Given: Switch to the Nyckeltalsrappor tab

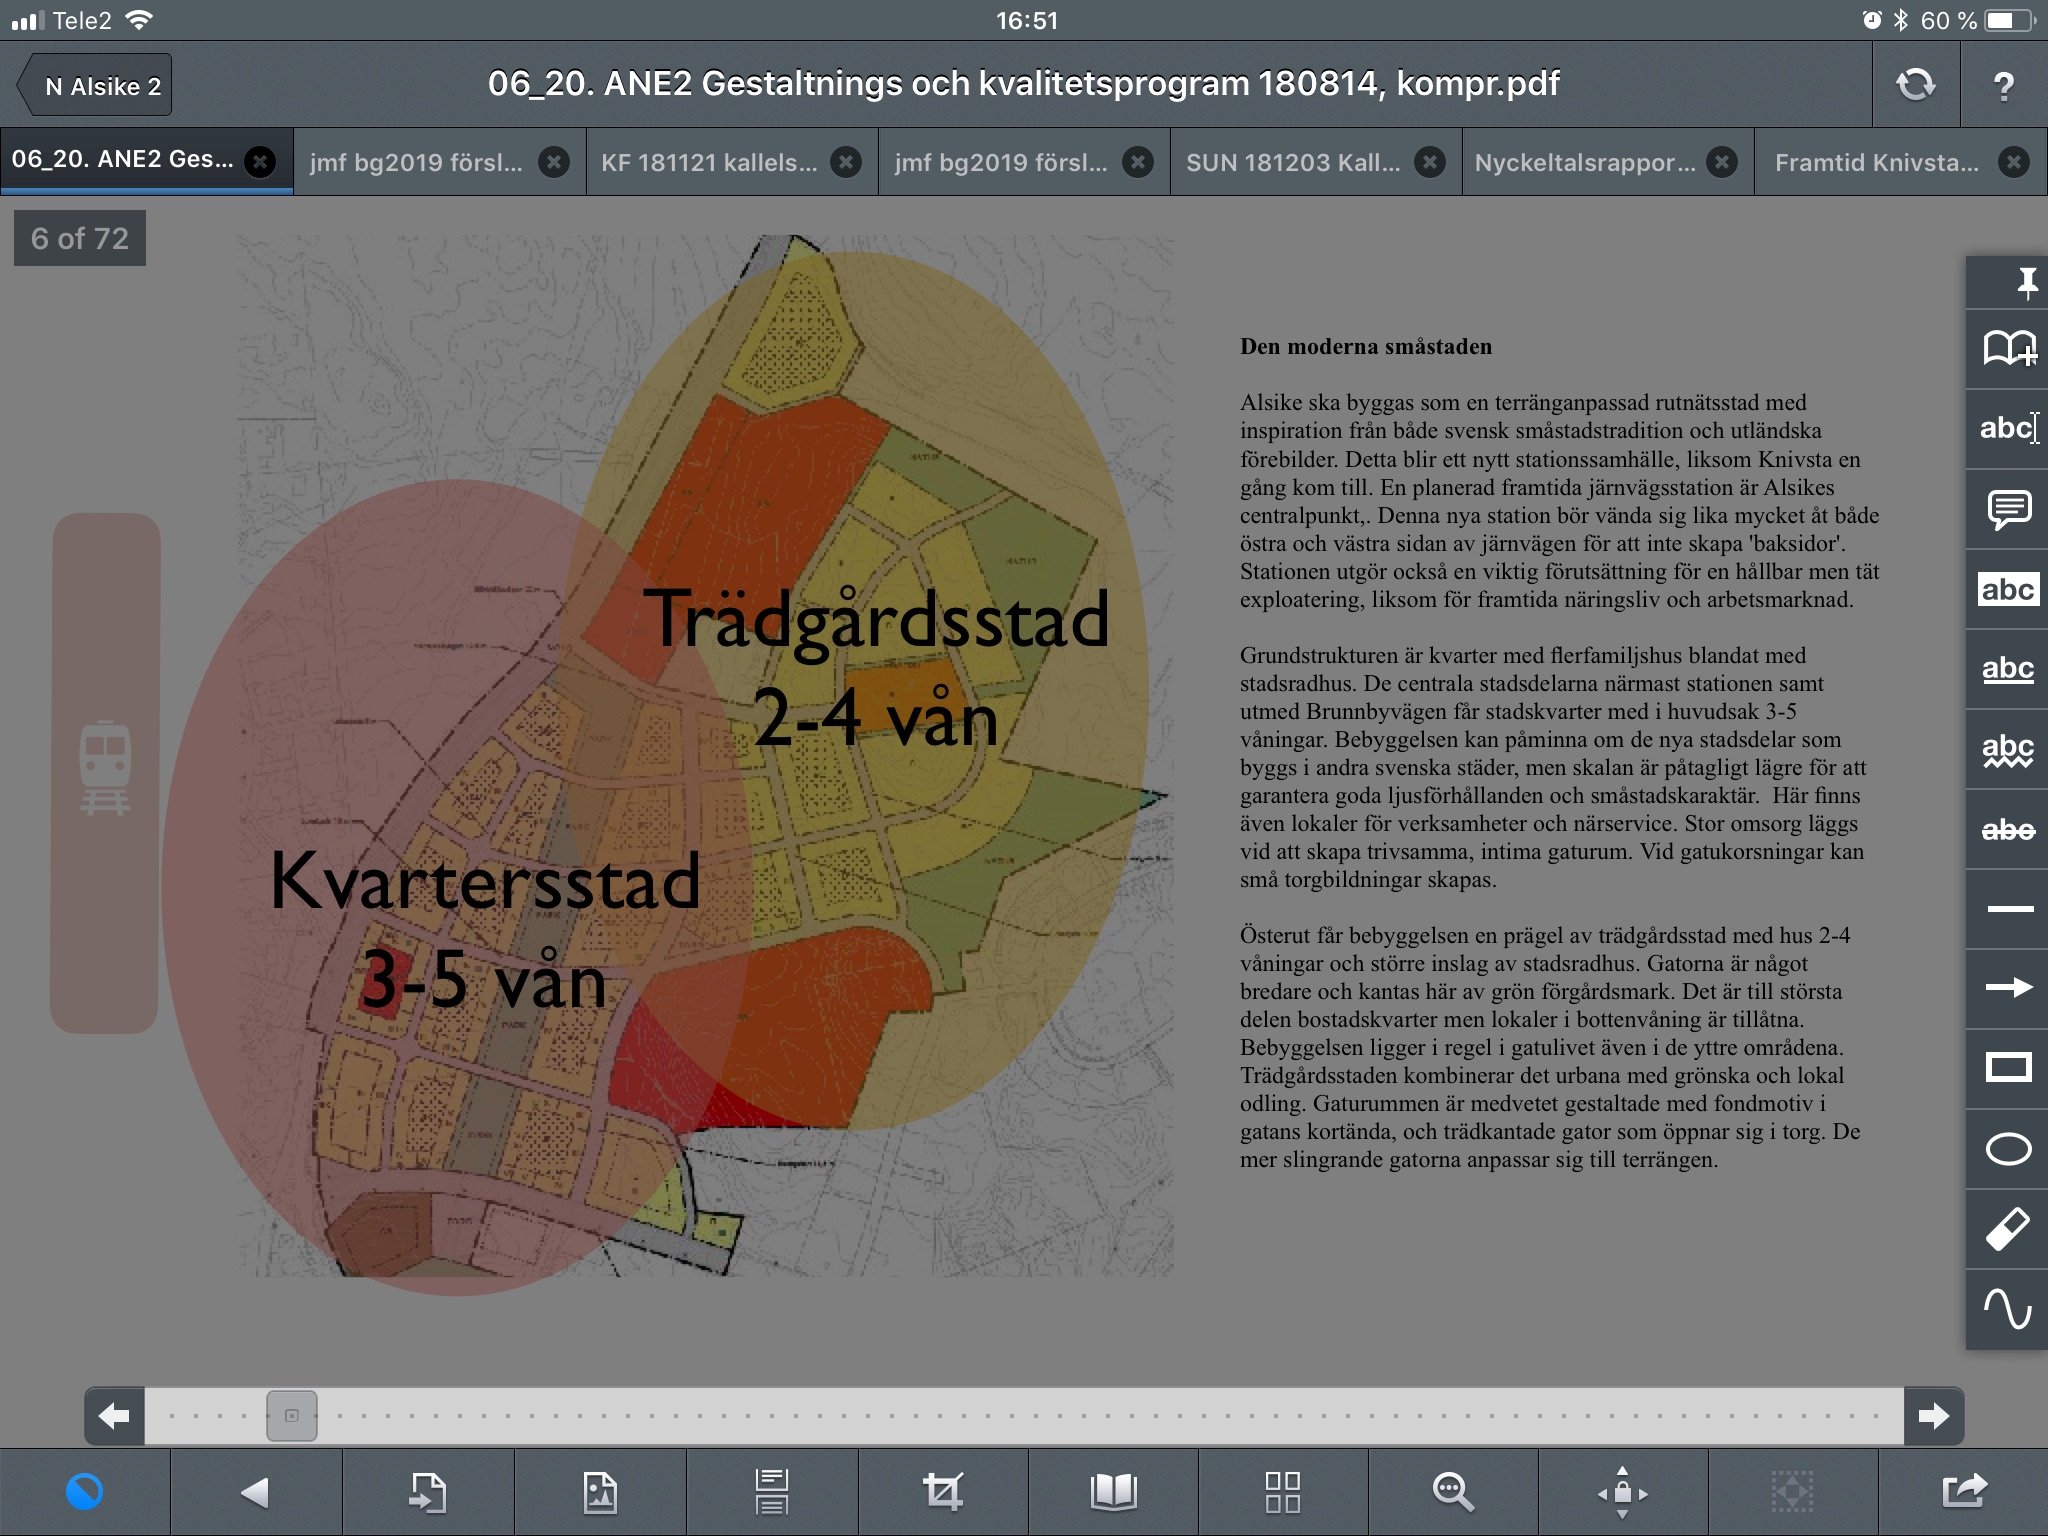Looking at the screenshot, I should pyautogui.click(x=1584, y=162).
